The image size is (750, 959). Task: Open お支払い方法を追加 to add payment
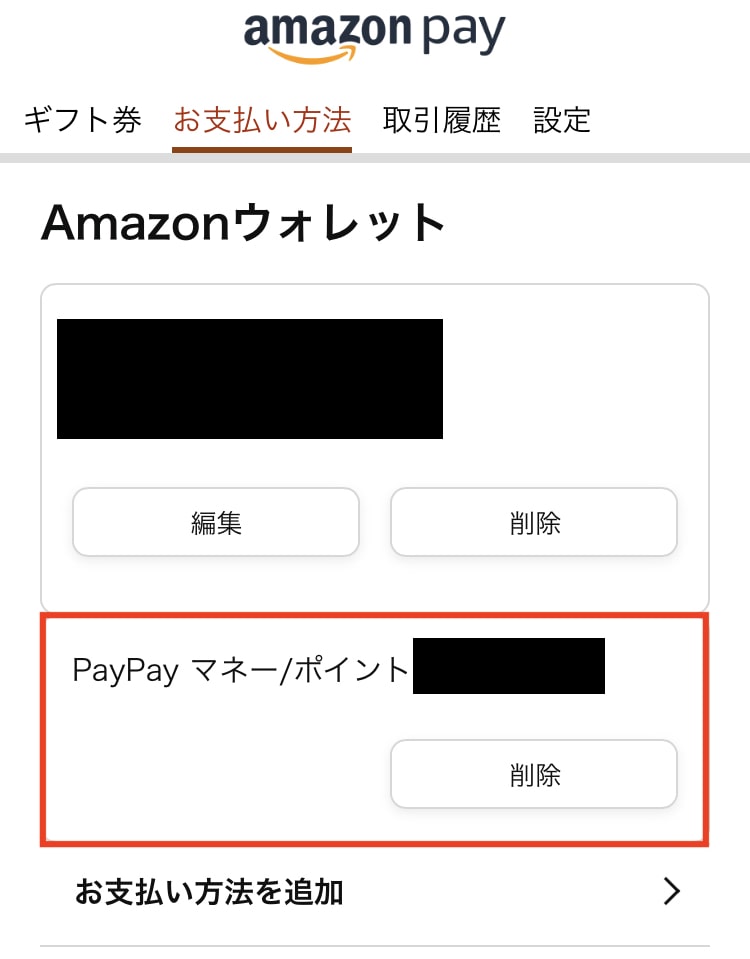tap(375, 892)
